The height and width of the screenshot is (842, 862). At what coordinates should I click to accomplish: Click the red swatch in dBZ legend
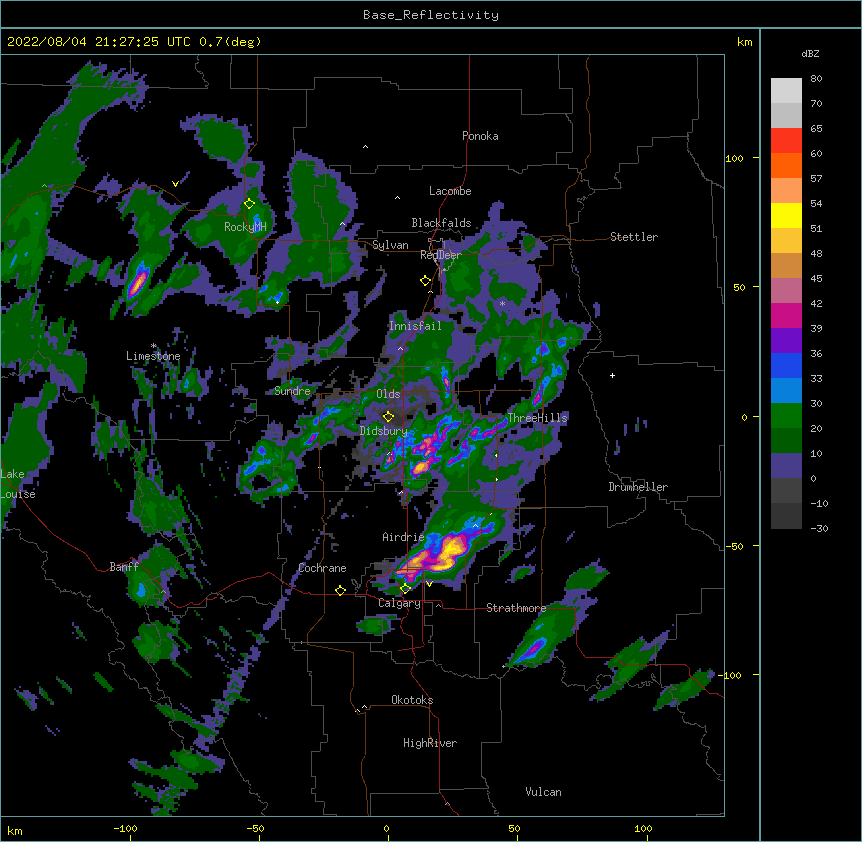coord(786,141)
